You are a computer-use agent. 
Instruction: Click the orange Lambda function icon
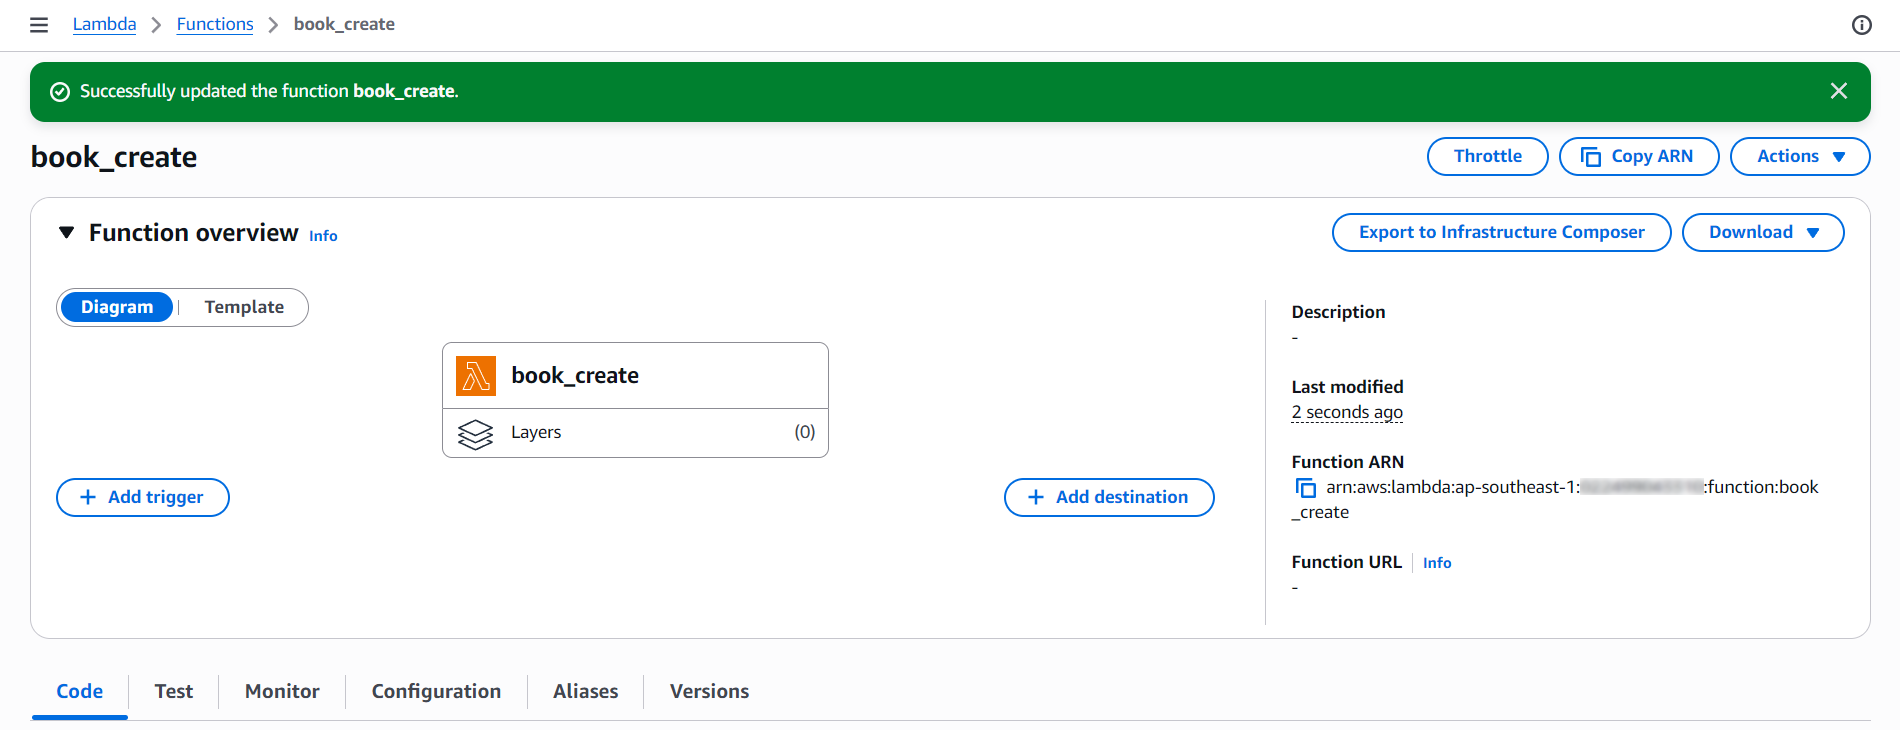click(x=476, y=376)
